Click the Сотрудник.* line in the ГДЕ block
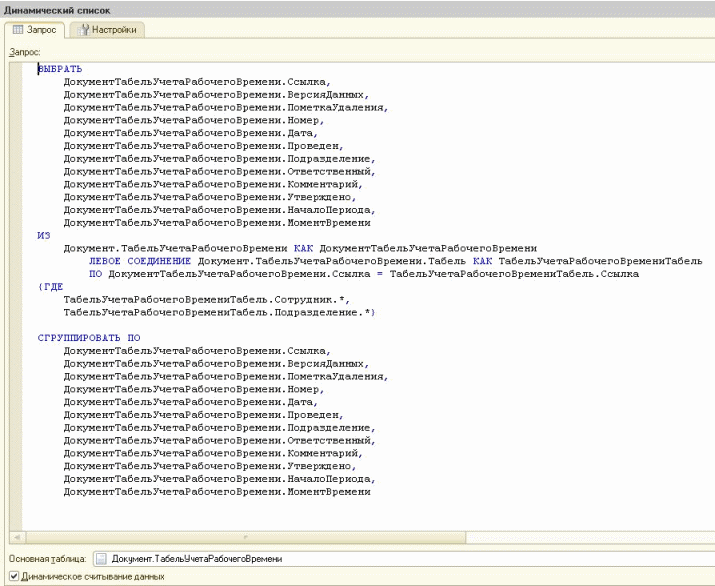The width and height of the screenshot is (715, 586). point(207,300)
